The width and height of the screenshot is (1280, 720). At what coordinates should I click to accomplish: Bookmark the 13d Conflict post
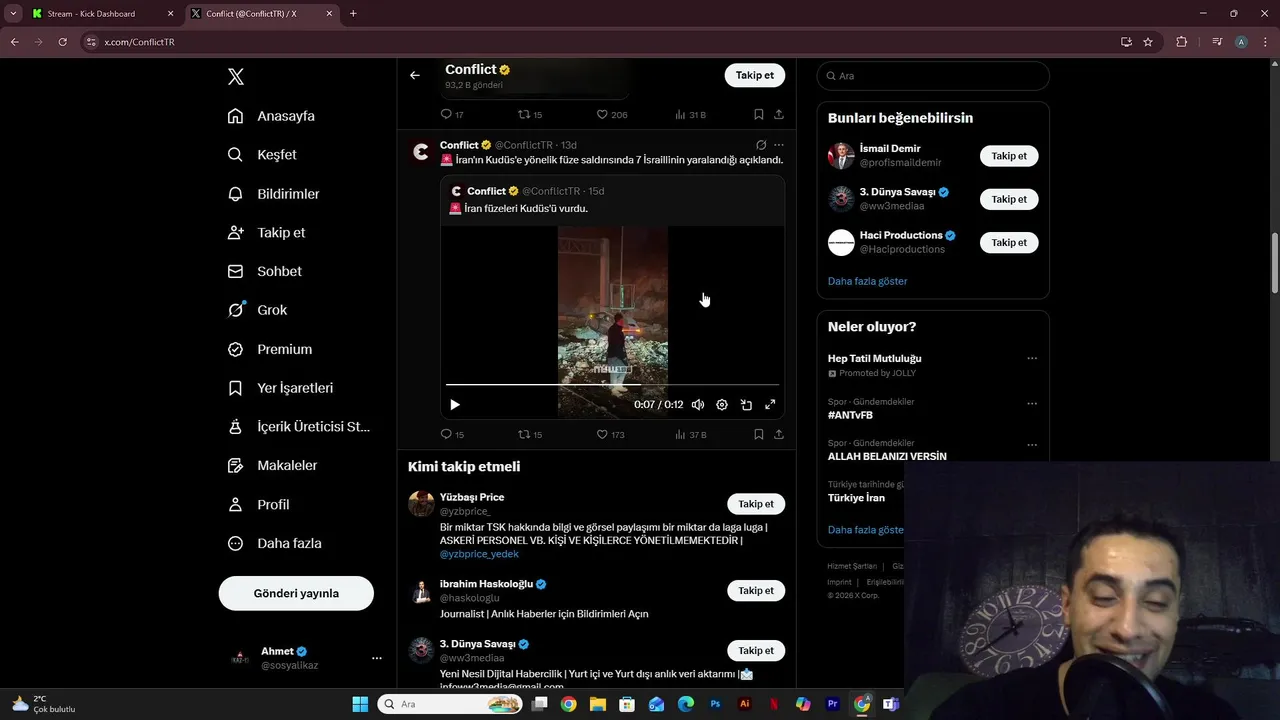coord(759,435)
